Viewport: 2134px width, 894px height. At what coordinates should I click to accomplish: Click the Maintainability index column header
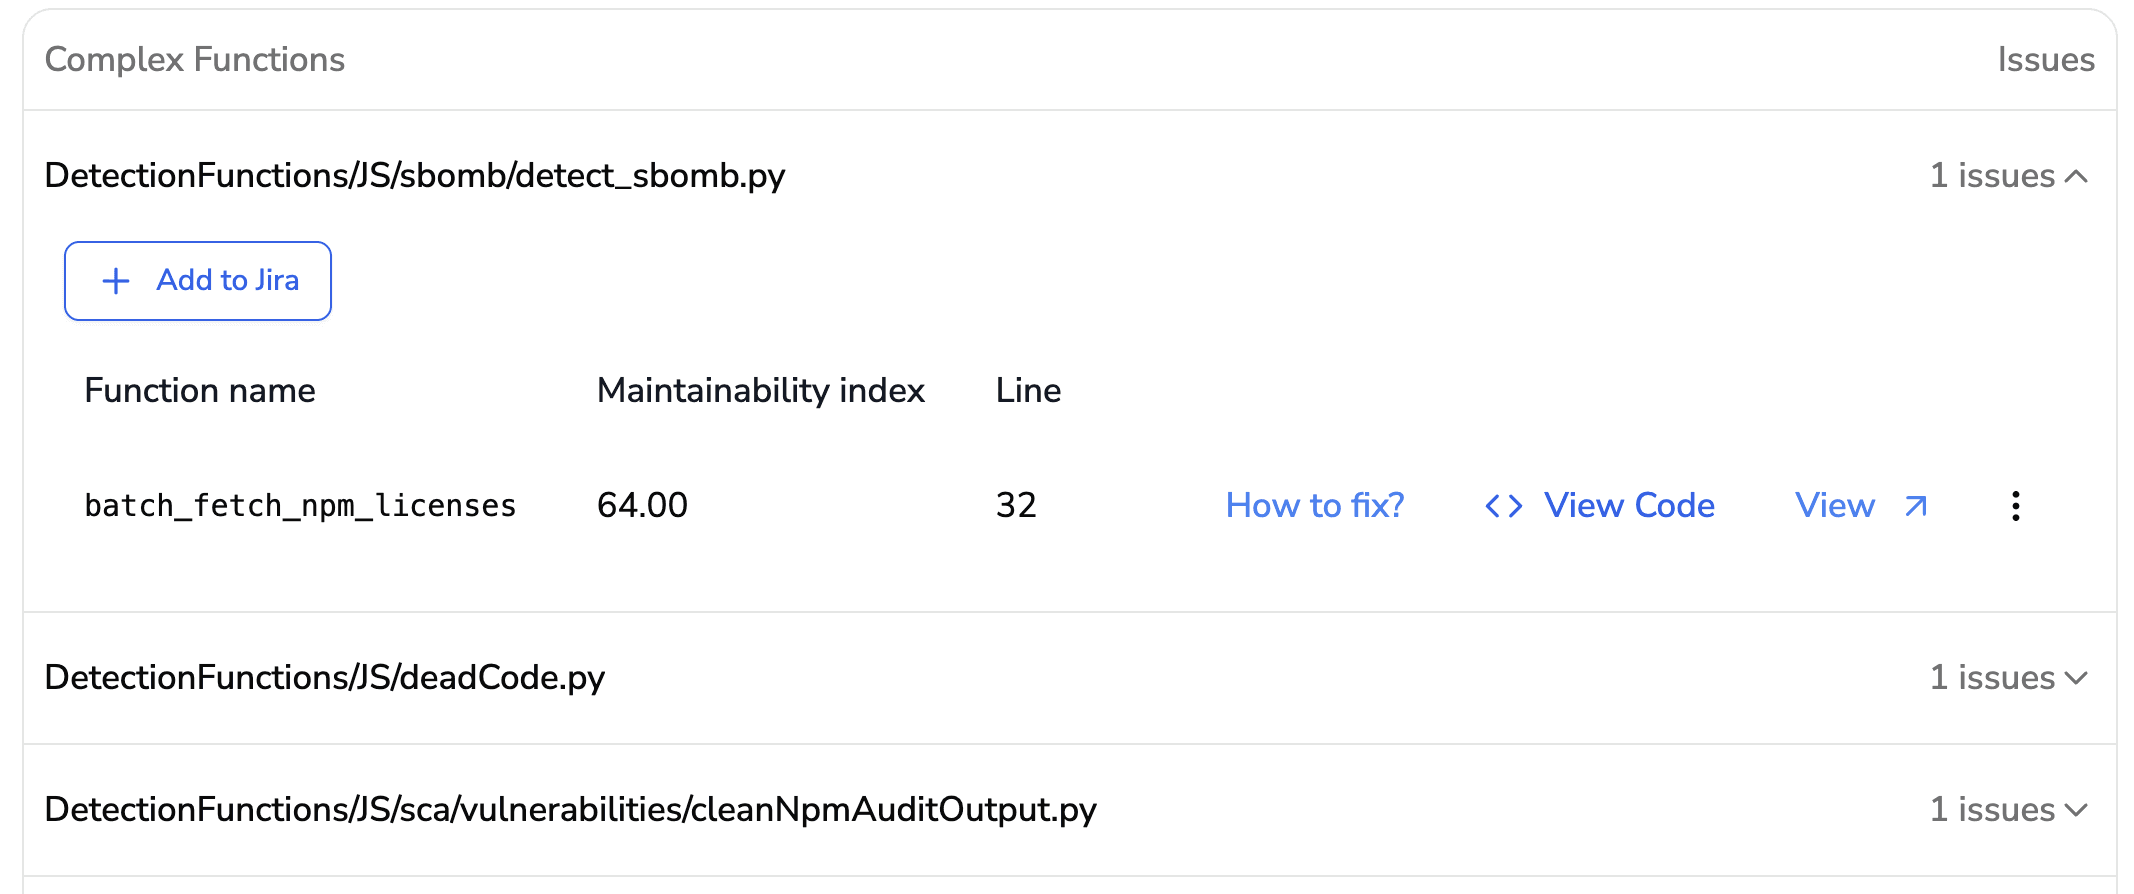[761, 390]
